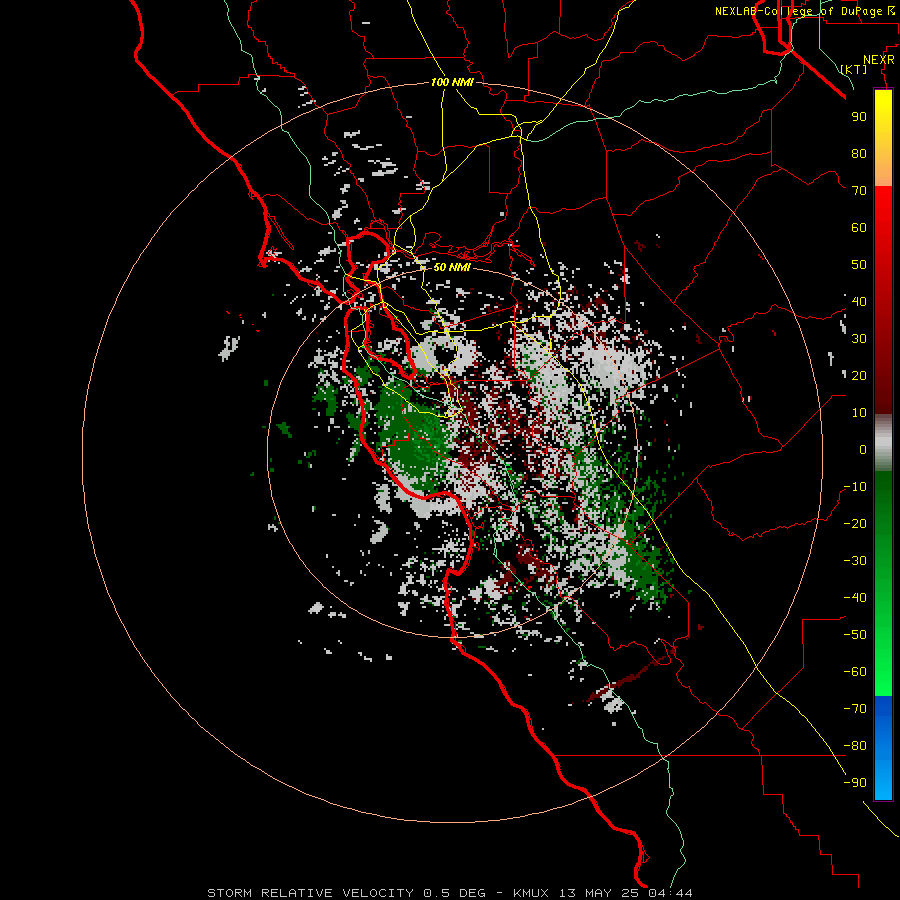Click the 0 value on velocity scale
The height and width of the screenshot is (900, 900).
863,450
